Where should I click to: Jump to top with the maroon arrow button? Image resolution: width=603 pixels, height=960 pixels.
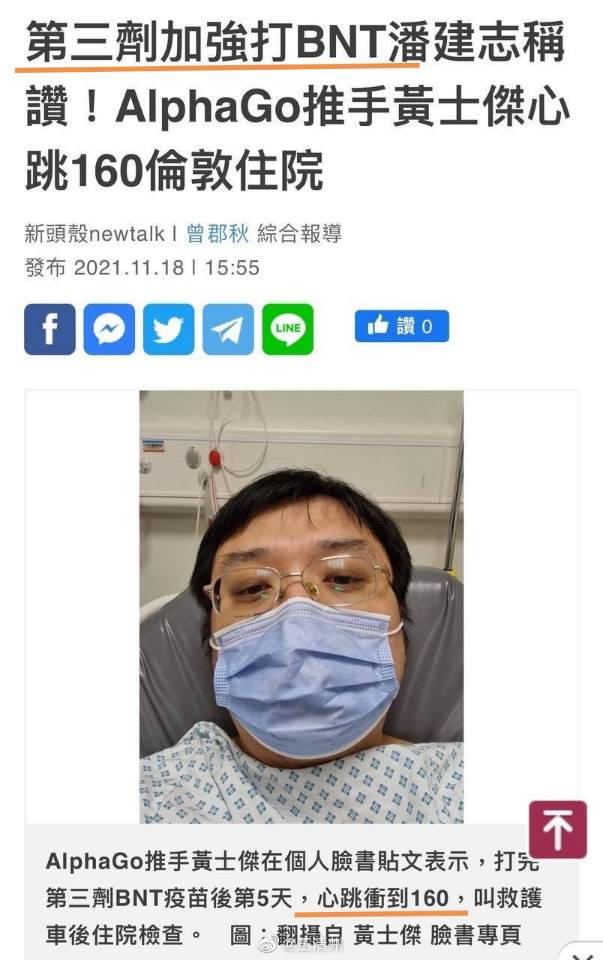coord(558,830)
